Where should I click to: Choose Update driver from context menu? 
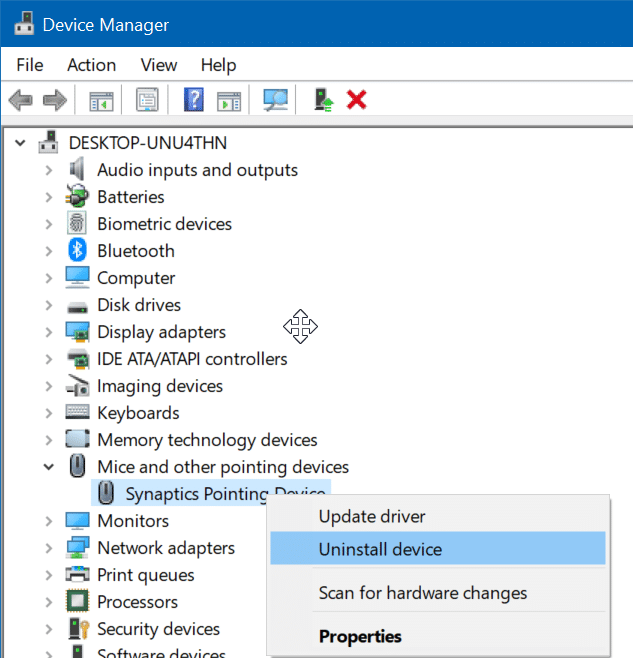click(438, 516)
